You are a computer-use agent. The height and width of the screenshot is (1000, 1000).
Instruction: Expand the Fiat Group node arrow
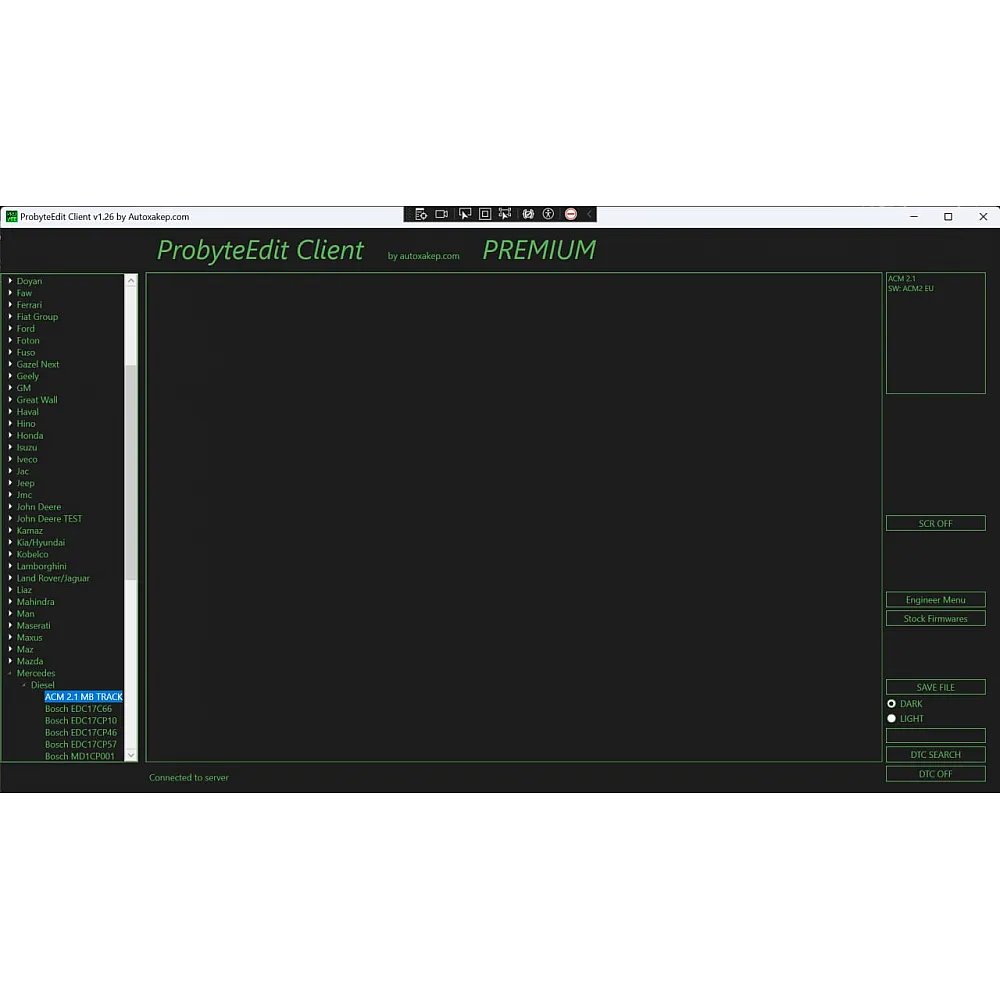click(x=10, y=316)
